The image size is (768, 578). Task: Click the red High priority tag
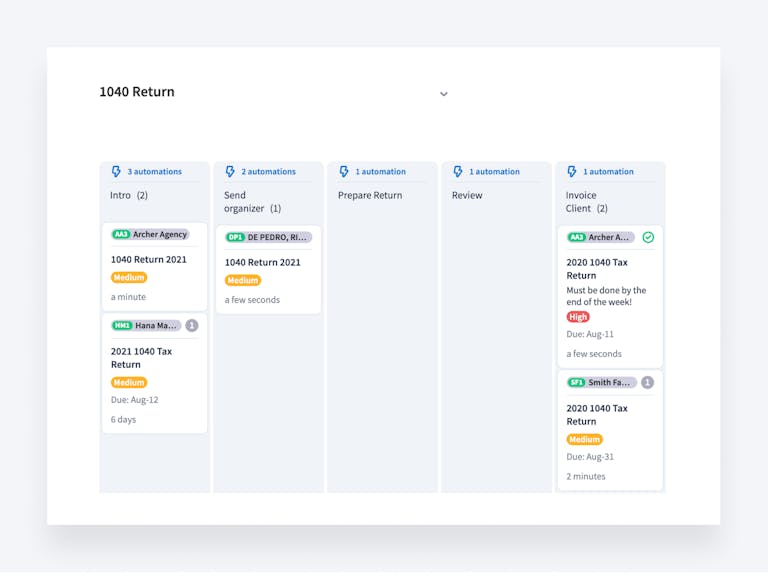pos(578,317)
